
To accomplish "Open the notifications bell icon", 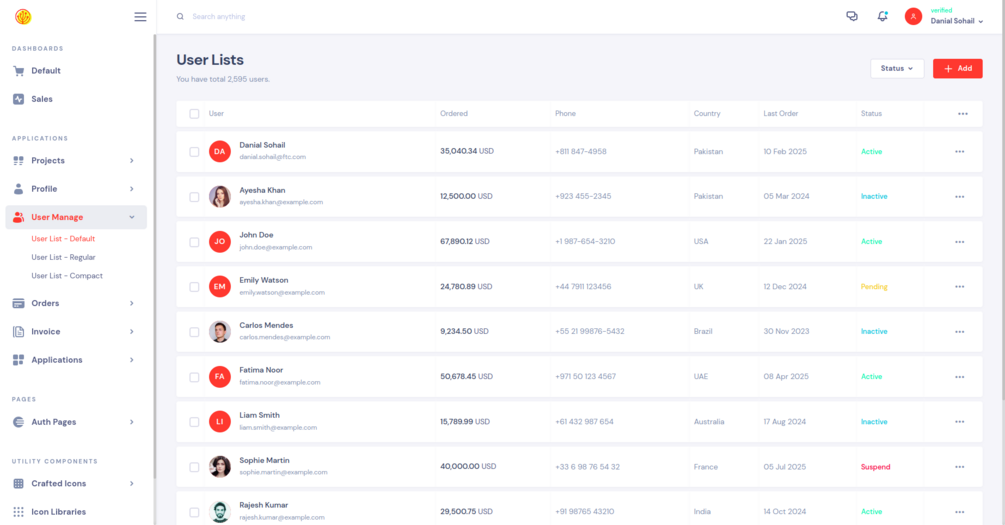I will tap(882, 17).
